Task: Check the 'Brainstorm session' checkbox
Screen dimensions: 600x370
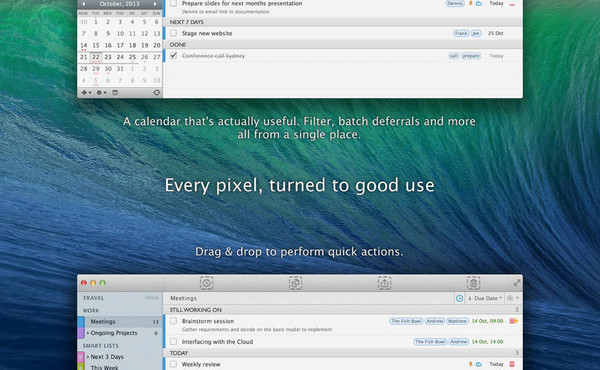Action: tap(173, 321)
